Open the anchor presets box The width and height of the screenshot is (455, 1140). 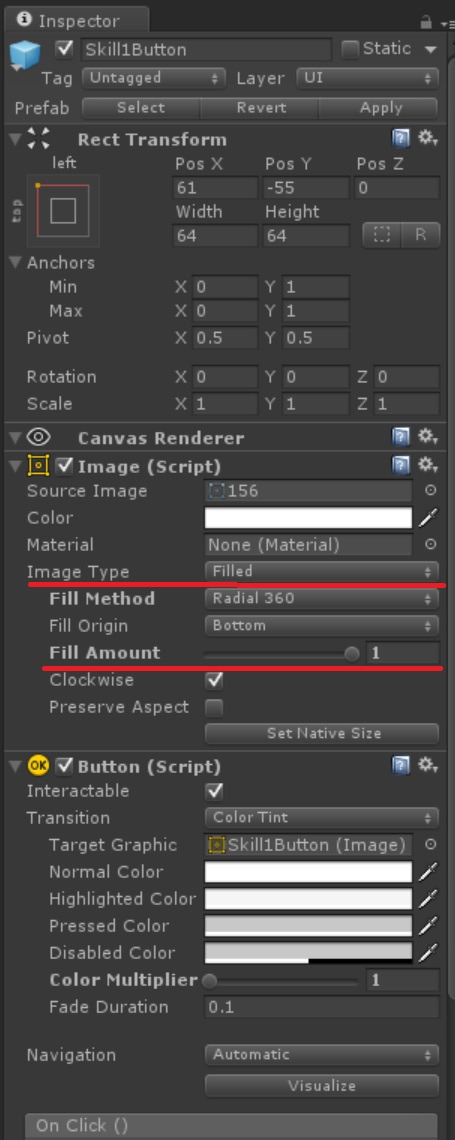(63, 210)
